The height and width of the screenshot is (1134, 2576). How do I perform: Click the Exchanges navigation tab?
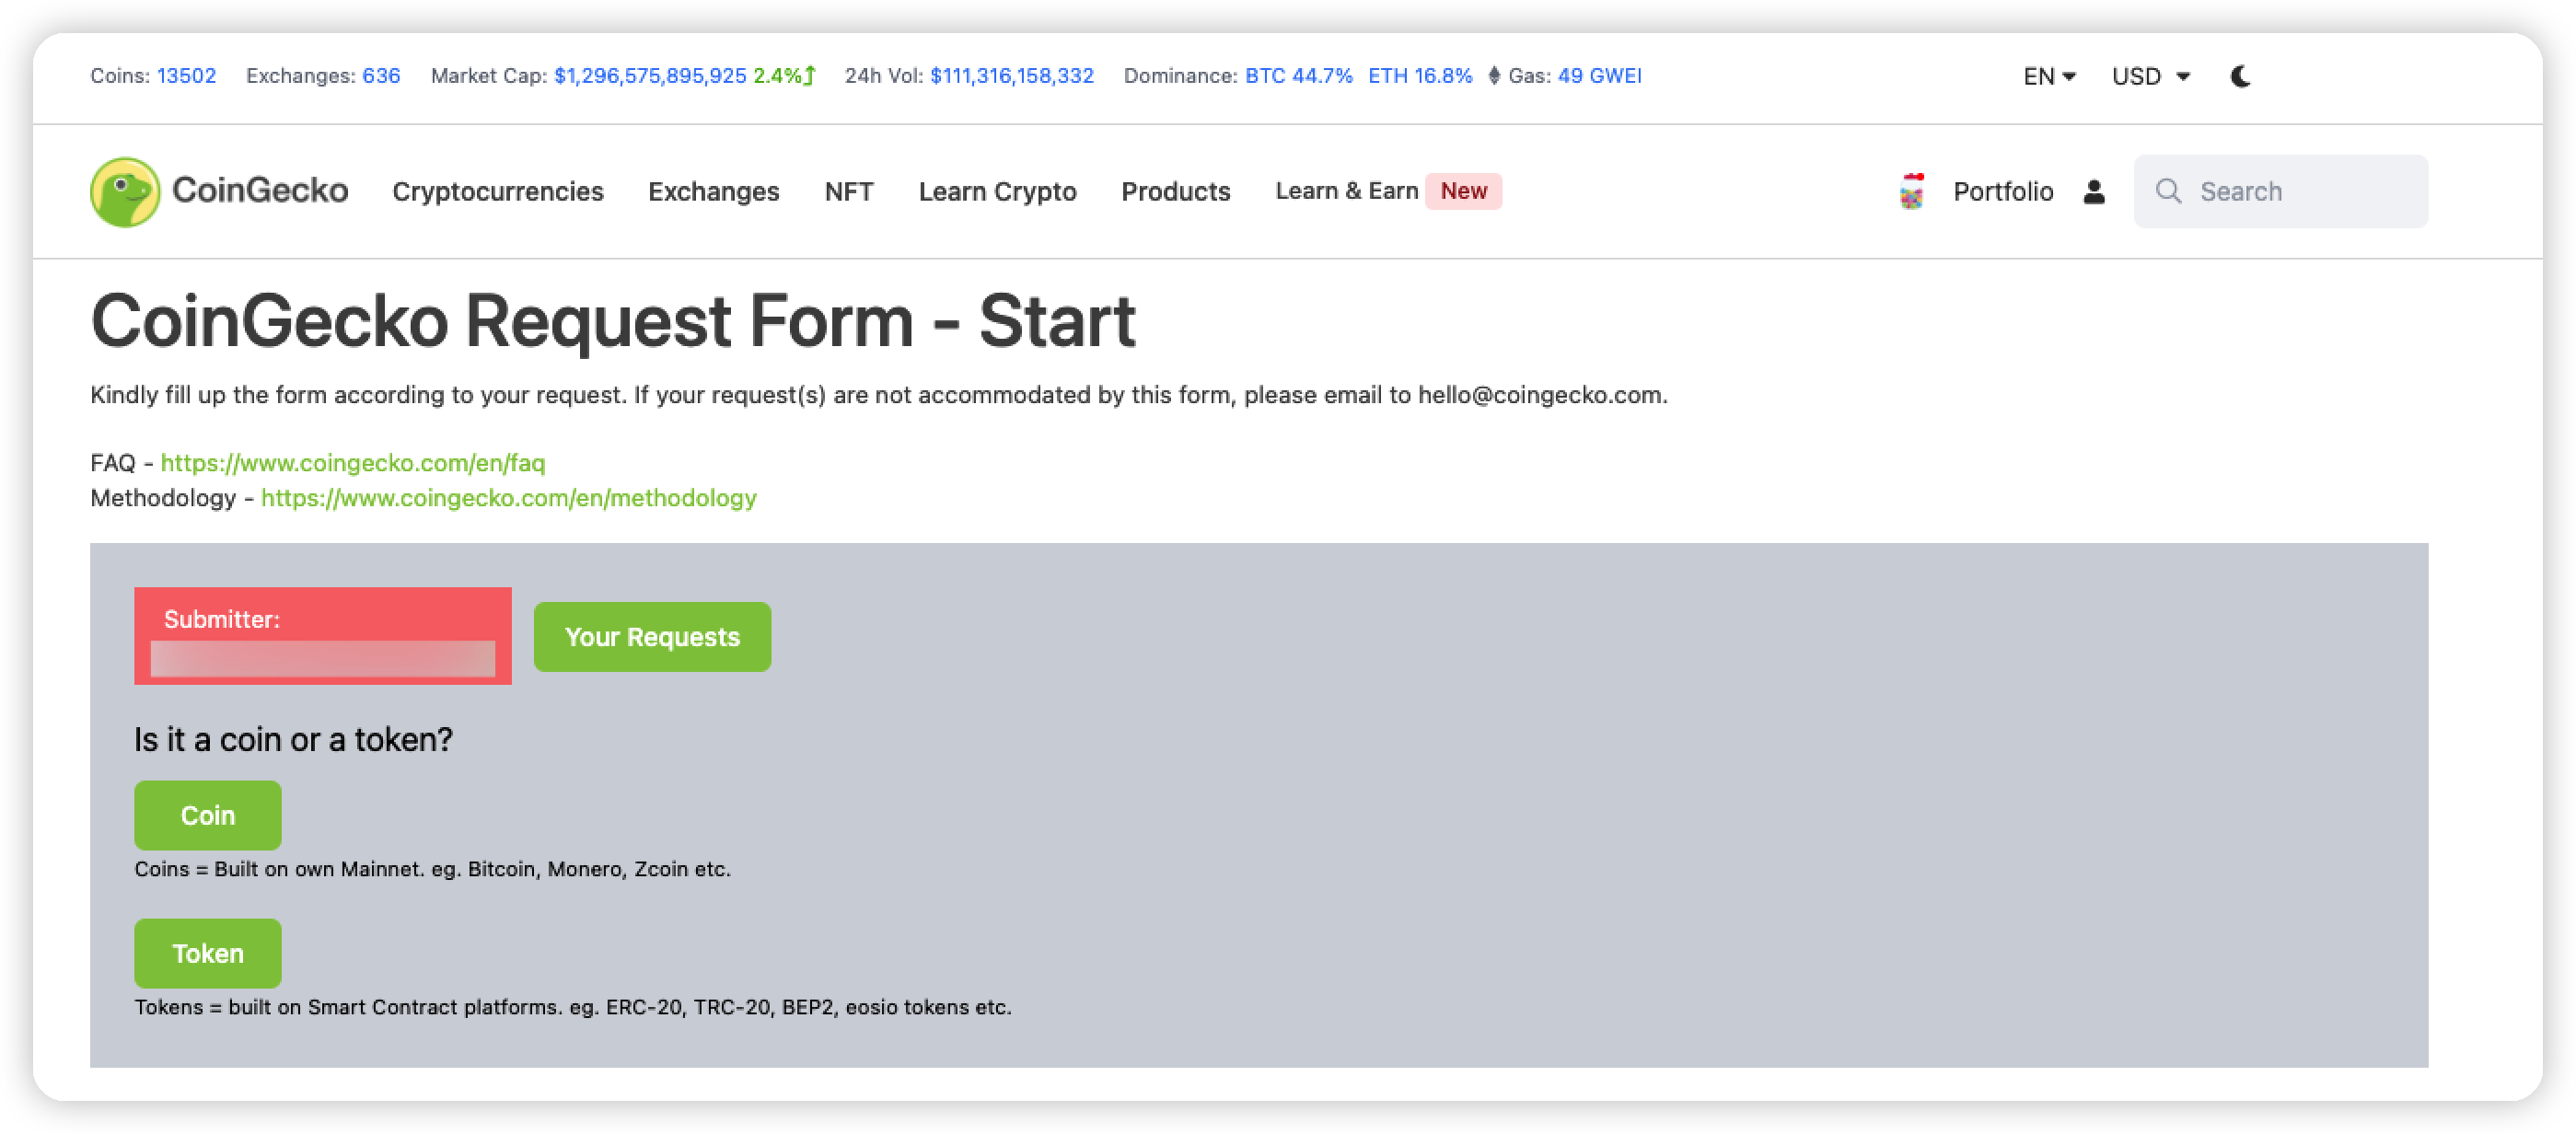click(713, 191)
